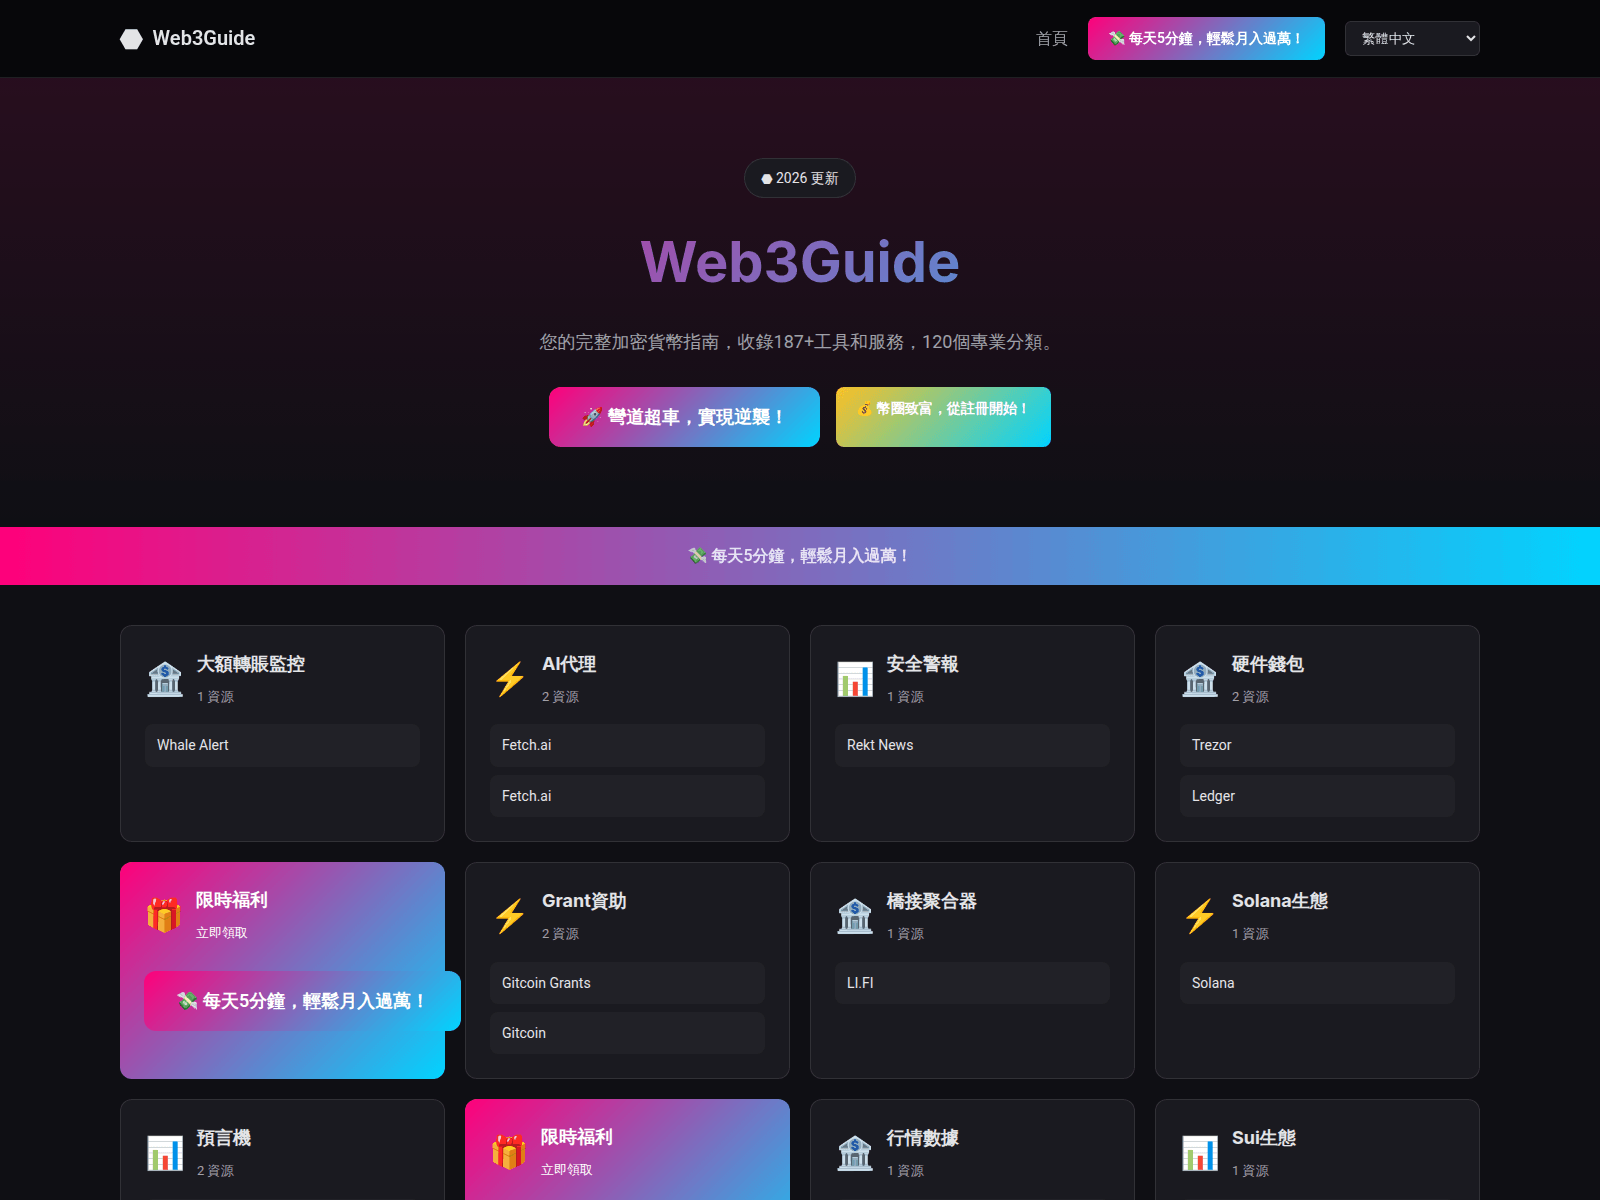The width and height of the screenshot is (1600, 1200).
Task: Click the lightning icon beside Grant資助
Action: [510, 916]
